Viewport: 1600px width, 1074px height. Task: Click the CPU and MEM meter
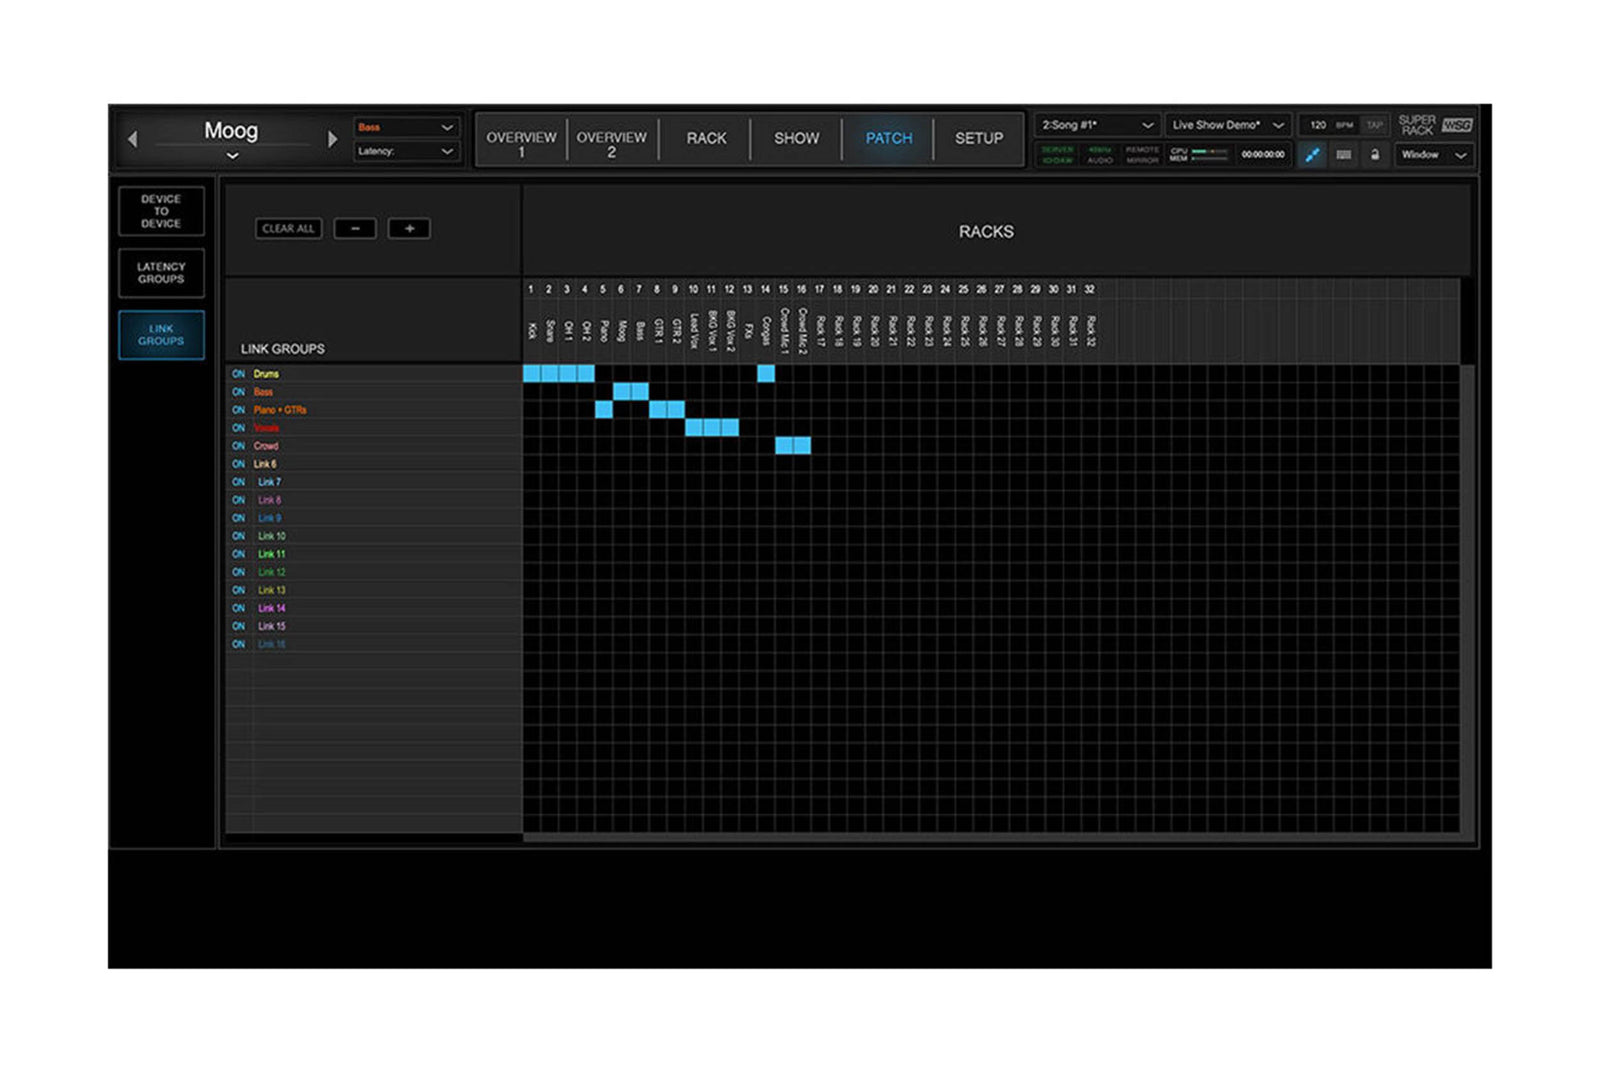(1200, 155)
